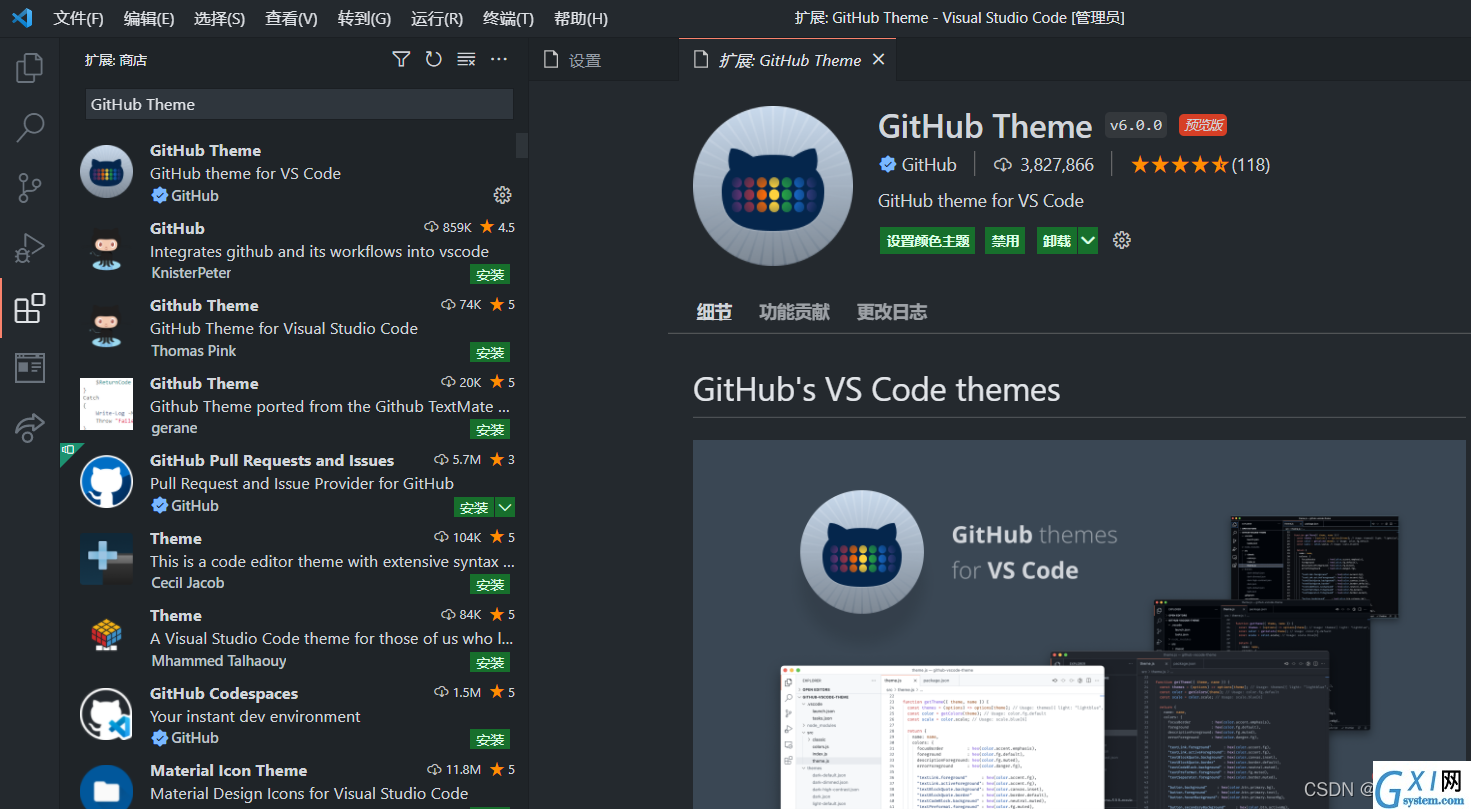The height and width of the screenshot is (809, 1471).
Task: Open the 编辑(E) menu
Action: click(149, 18)
